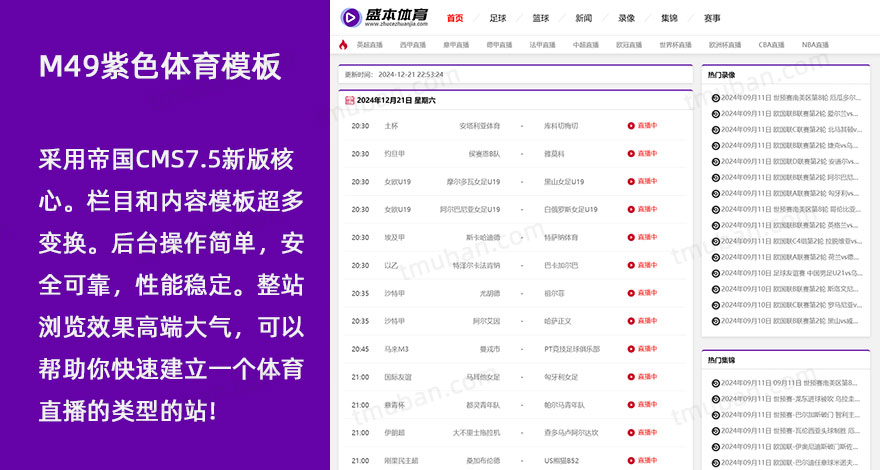This screenshot has height=470, width=880.
Task: Open the 篮球 navigation item
Action: coord(540,19)
